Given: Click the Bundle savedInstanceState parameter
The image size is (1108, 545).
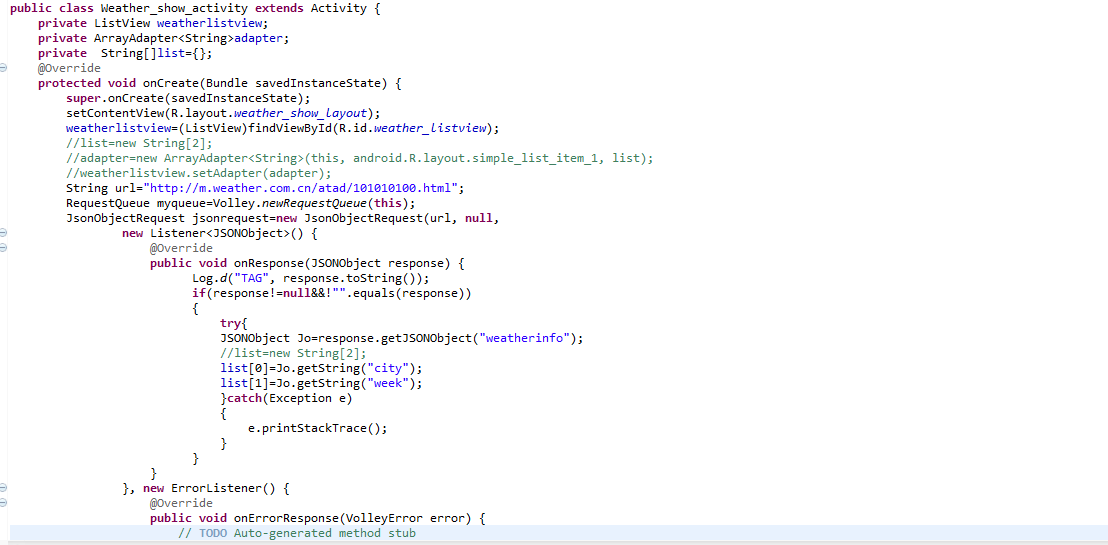Looking at the screenshot, I should tap(293, 83).
